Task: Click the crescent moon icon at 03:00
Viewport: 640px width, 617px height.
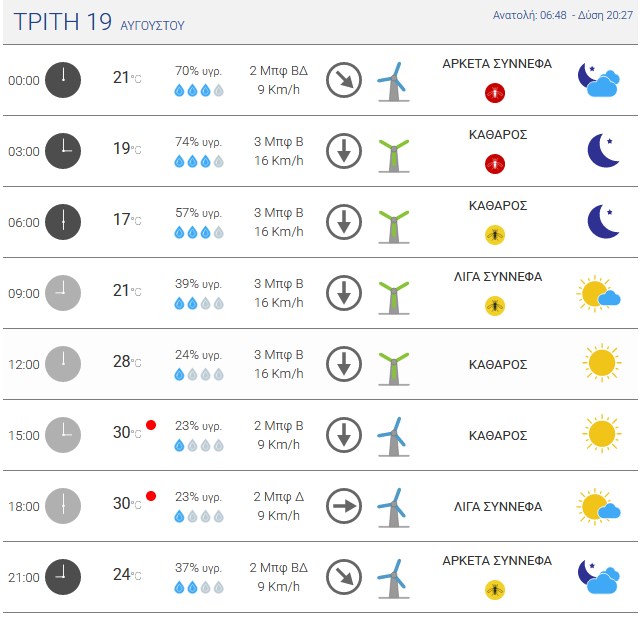Action: [603, 151]
